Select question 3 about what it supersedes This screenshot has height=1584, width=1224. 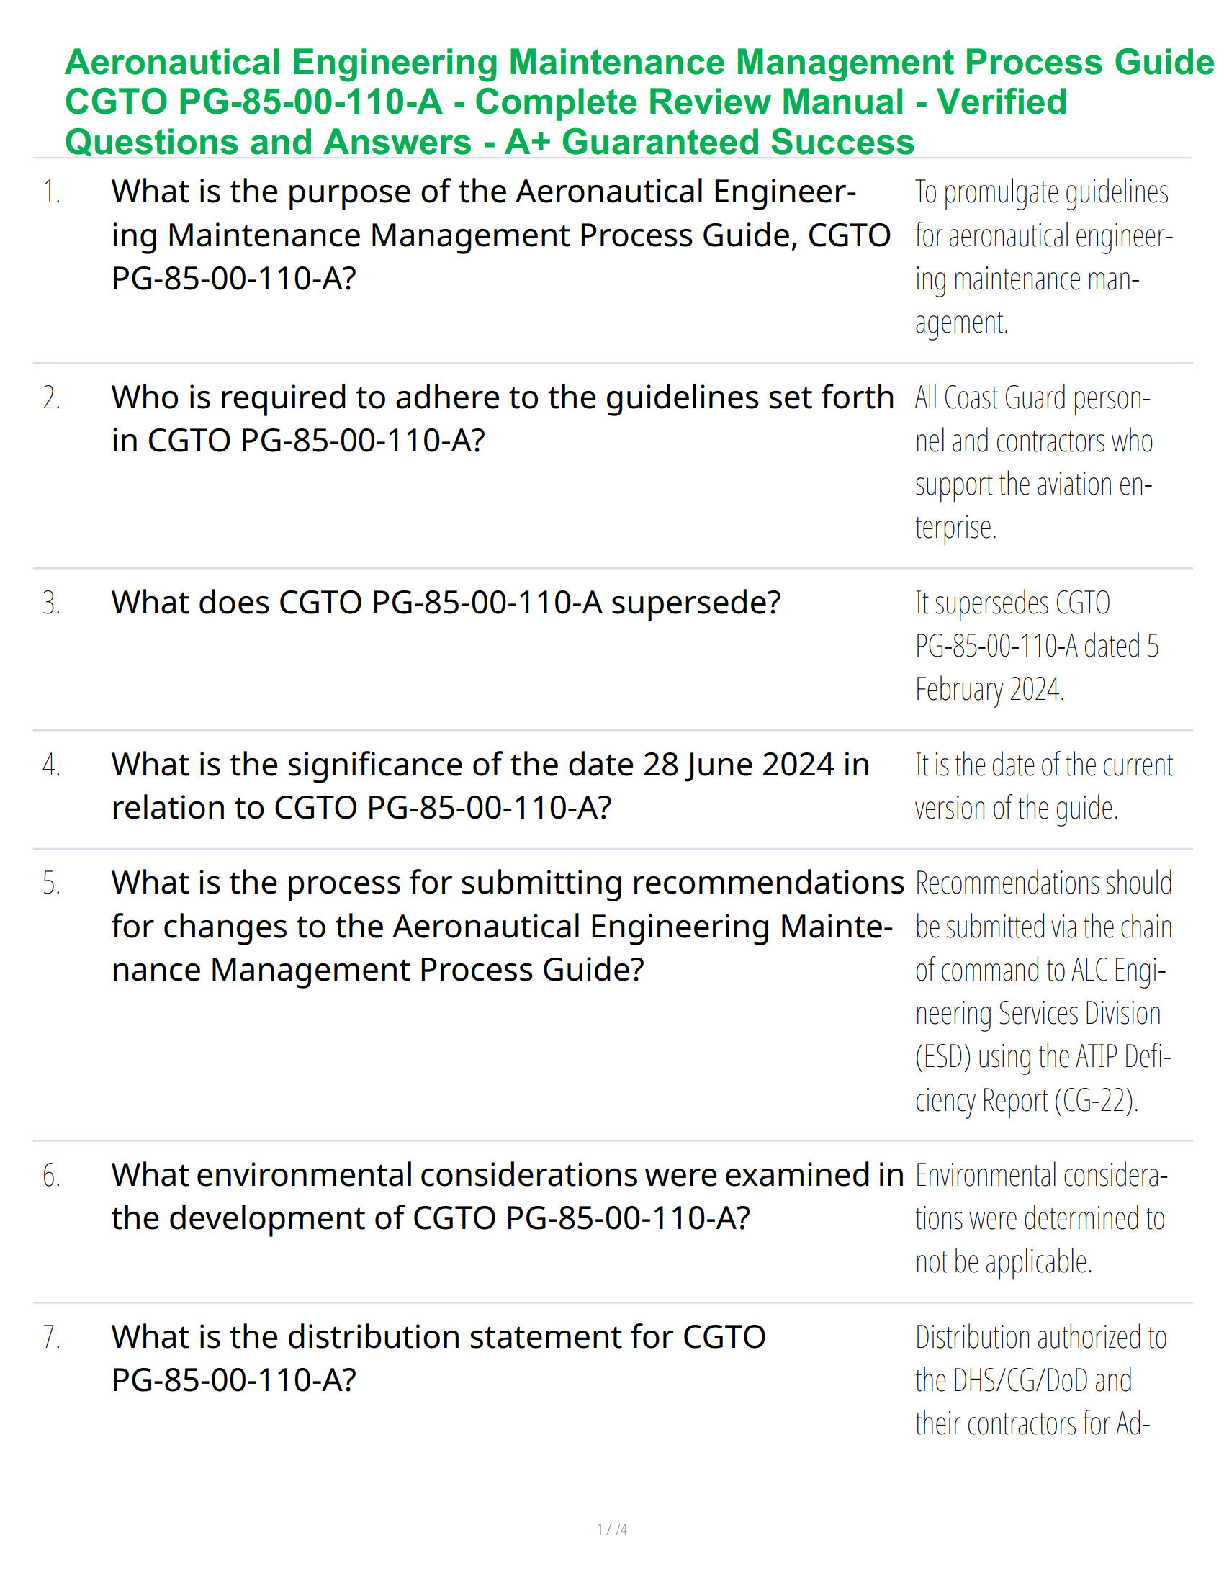tap(446, 603)
